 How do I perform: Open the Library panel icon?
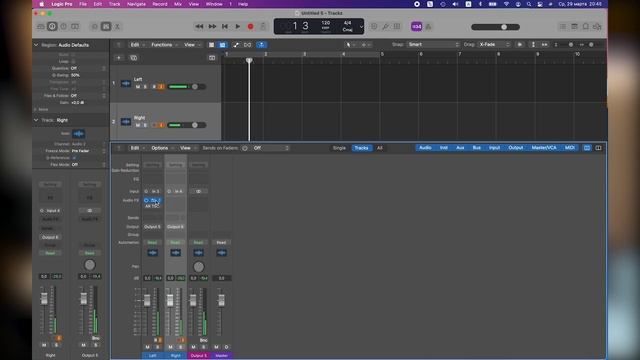(41, 27)
